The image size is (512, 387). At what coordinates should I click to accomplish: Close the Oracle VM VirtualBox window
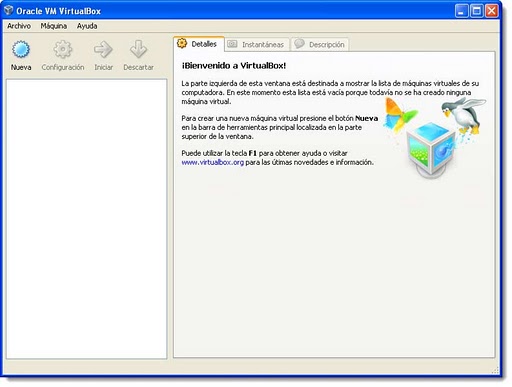coord(492,11)
